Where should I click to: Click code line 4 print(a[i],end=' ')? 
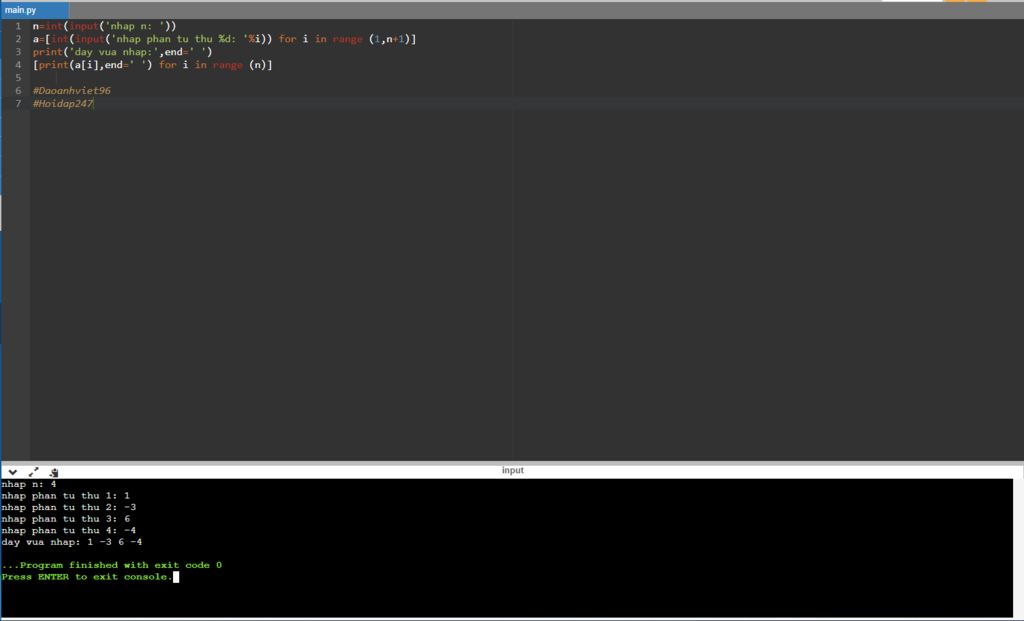pos(152,65)
